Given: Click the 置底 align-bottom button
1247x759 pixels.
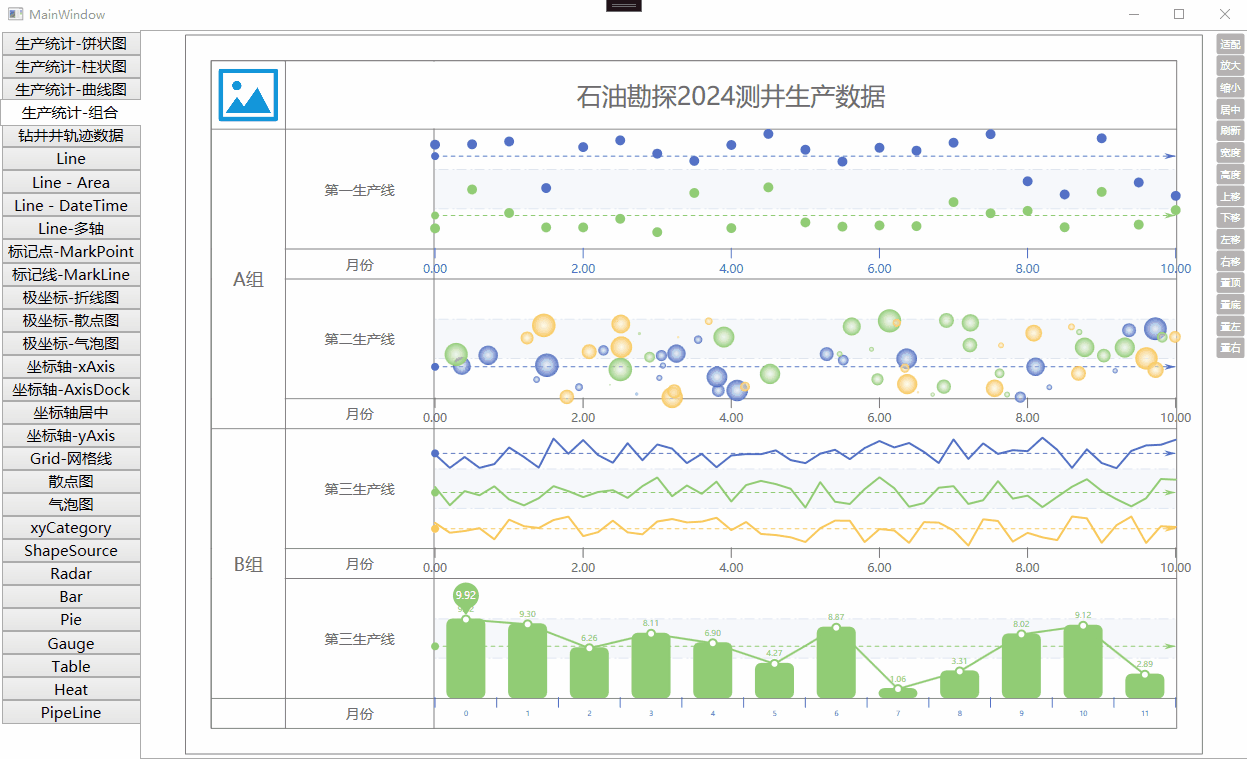Looking at the screenshot, I should (1230, 304).
